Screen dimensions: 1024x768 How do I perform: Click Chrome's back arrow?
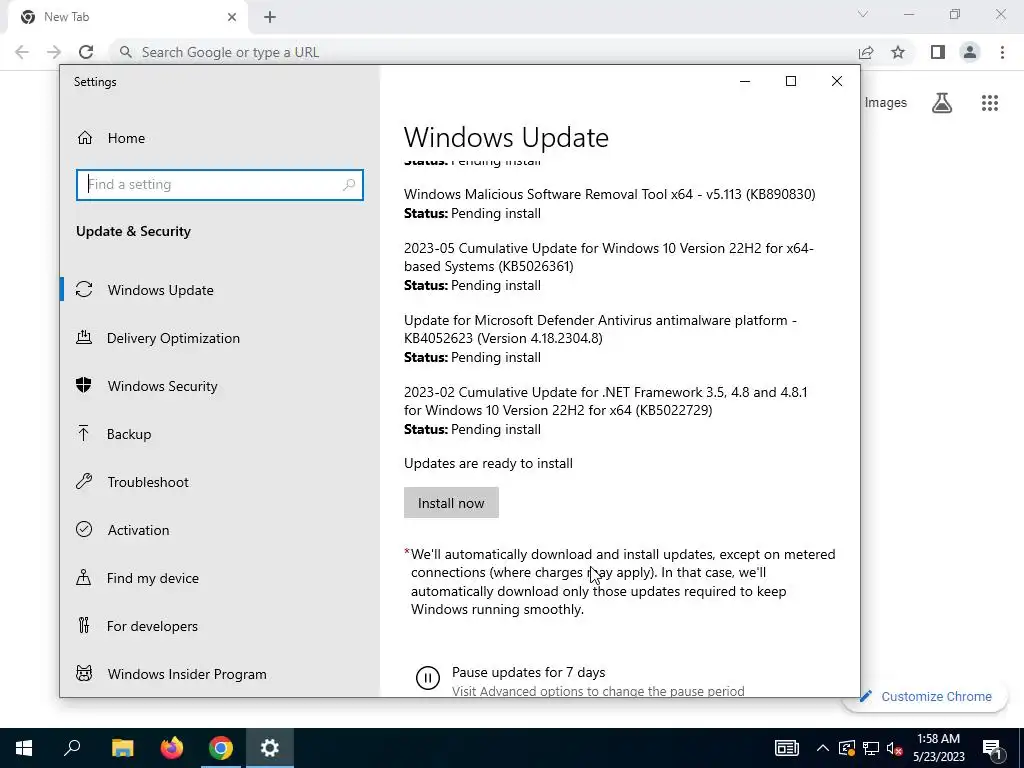pos(22,52)
